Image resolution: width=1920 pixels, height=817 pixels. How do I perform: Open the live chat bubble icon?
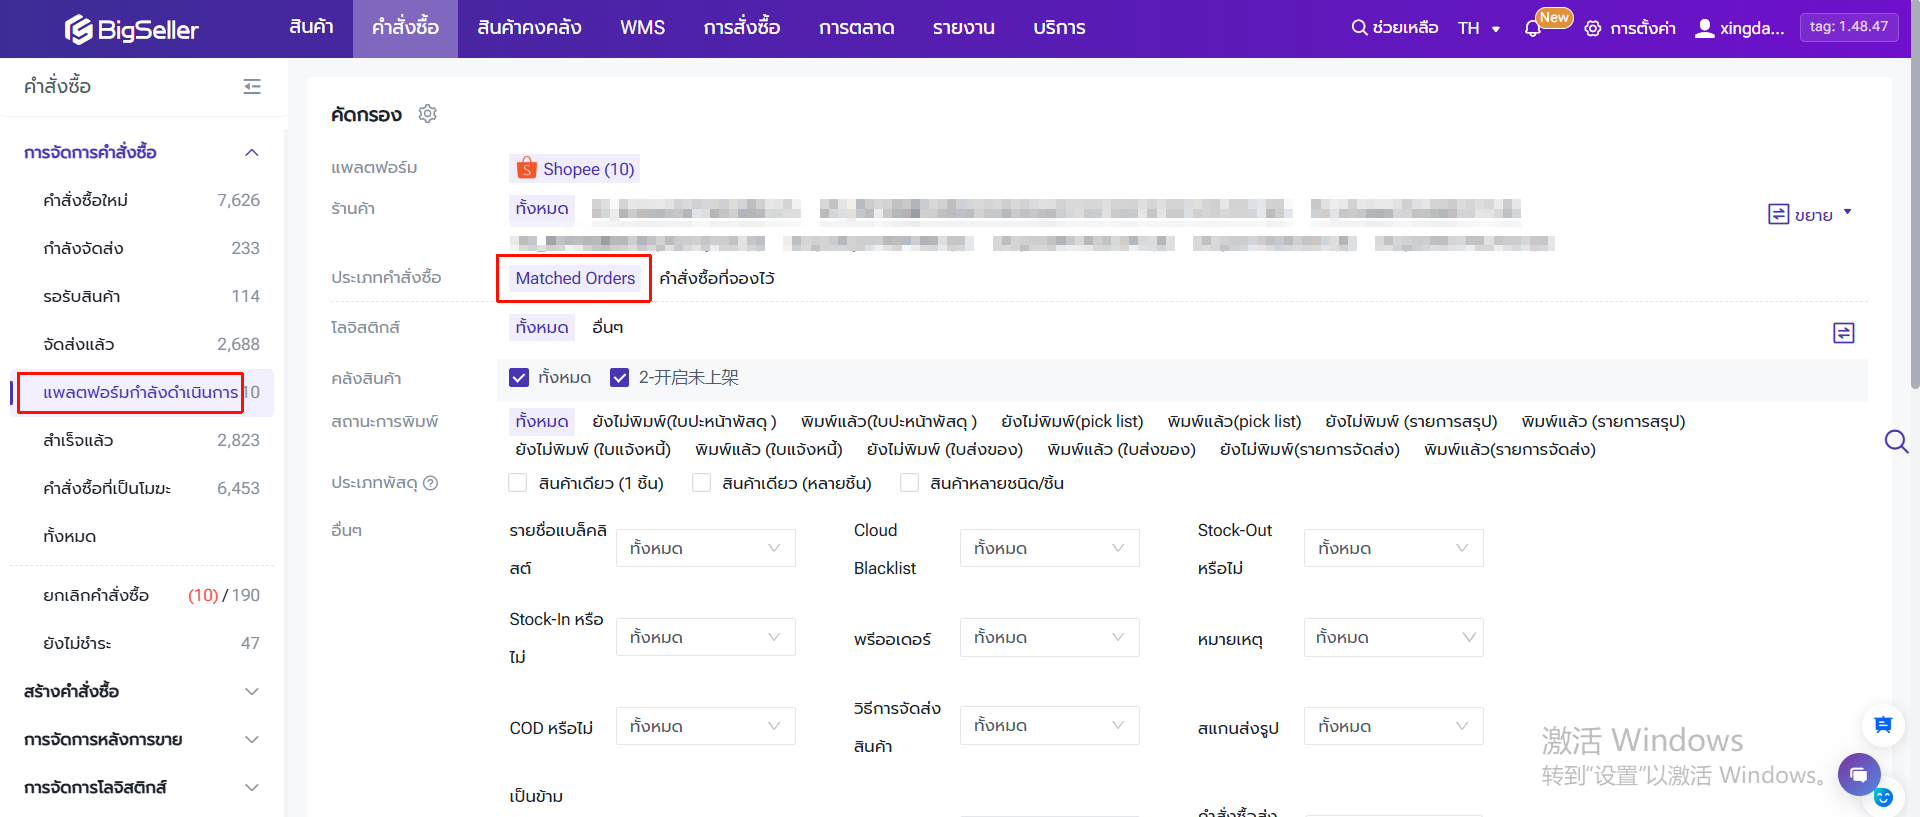1858,775
